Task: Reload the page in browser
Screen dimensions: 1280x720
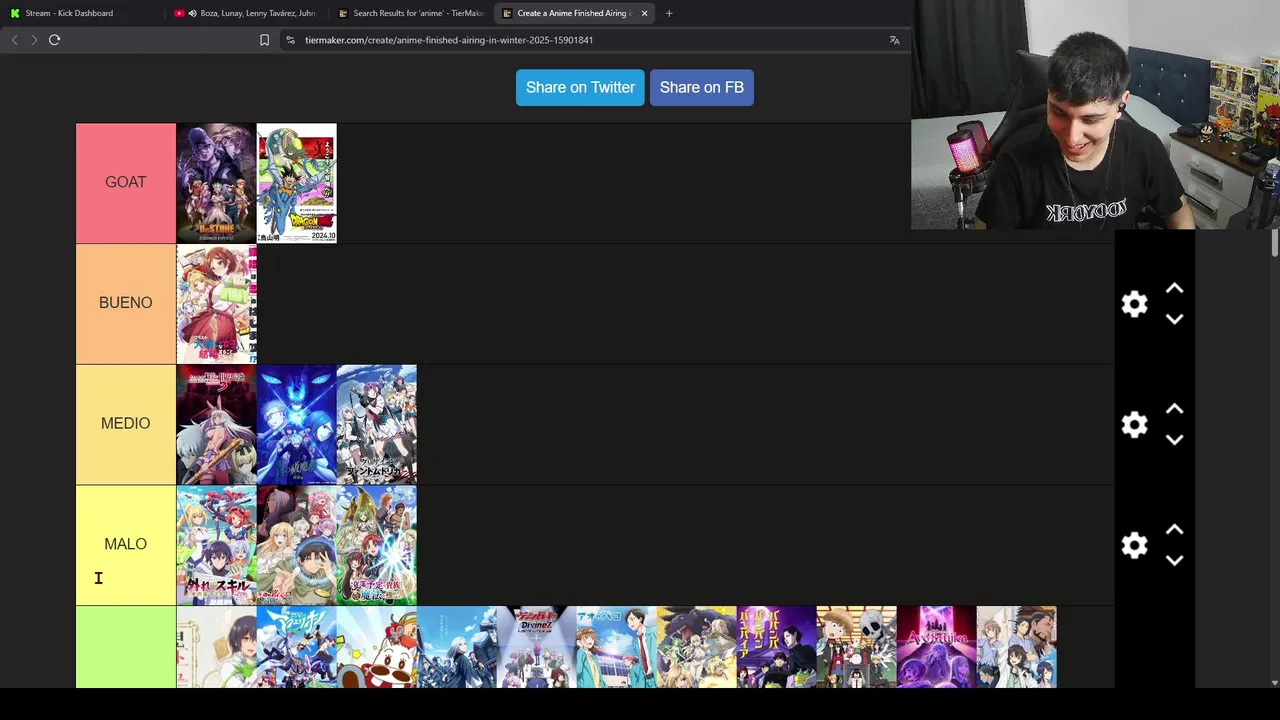Action: tap(54, 40)
